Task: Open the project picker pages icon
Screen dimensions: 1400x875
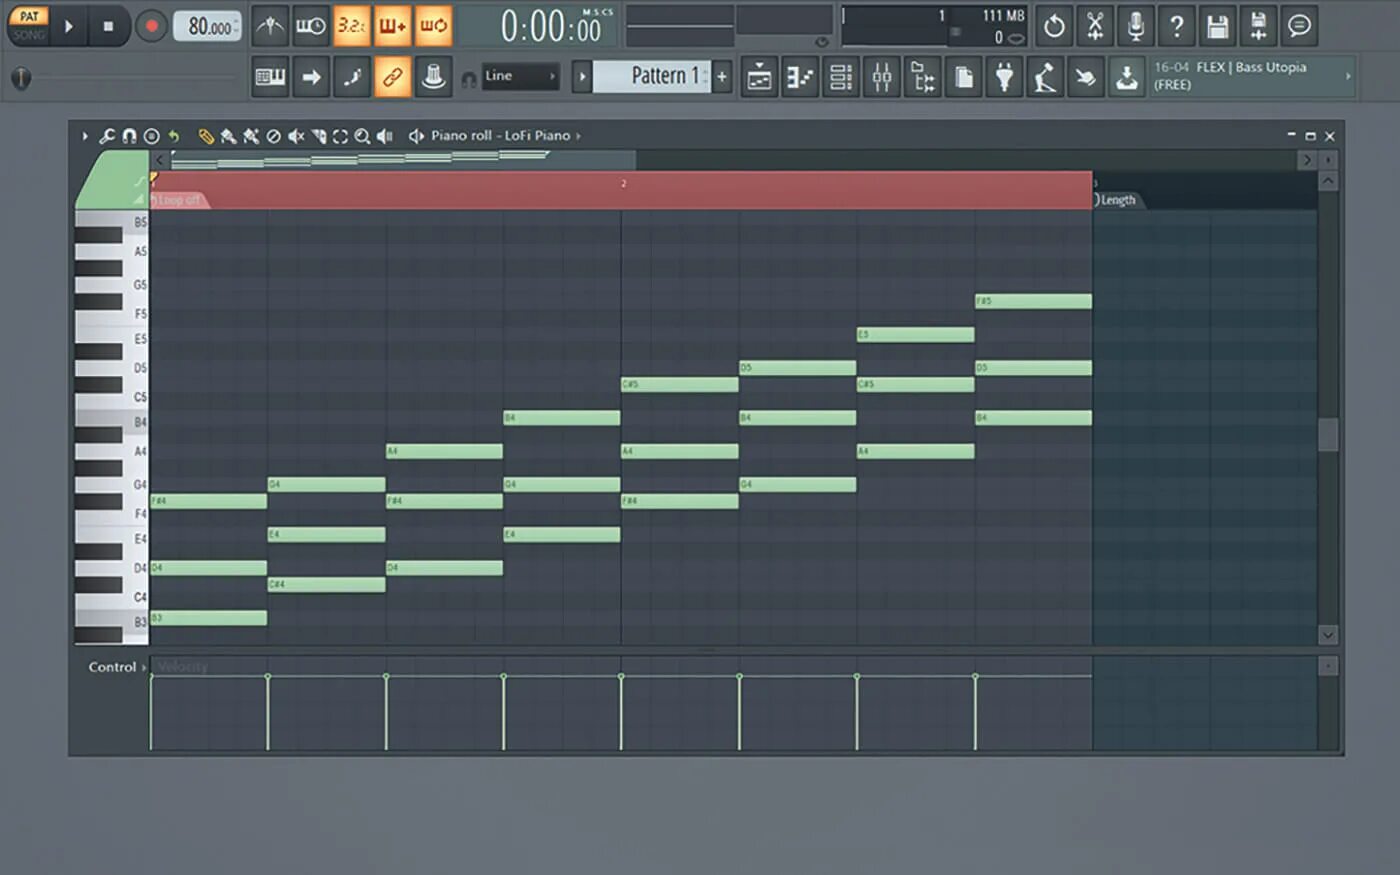Action: coord(964,77)
